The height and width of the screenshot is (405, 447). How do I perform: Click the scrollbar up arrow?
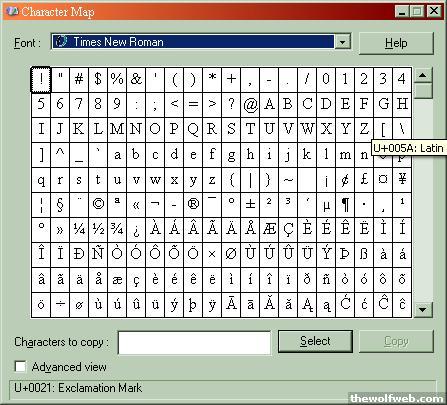pyautogui.click(x=423, y=75)
